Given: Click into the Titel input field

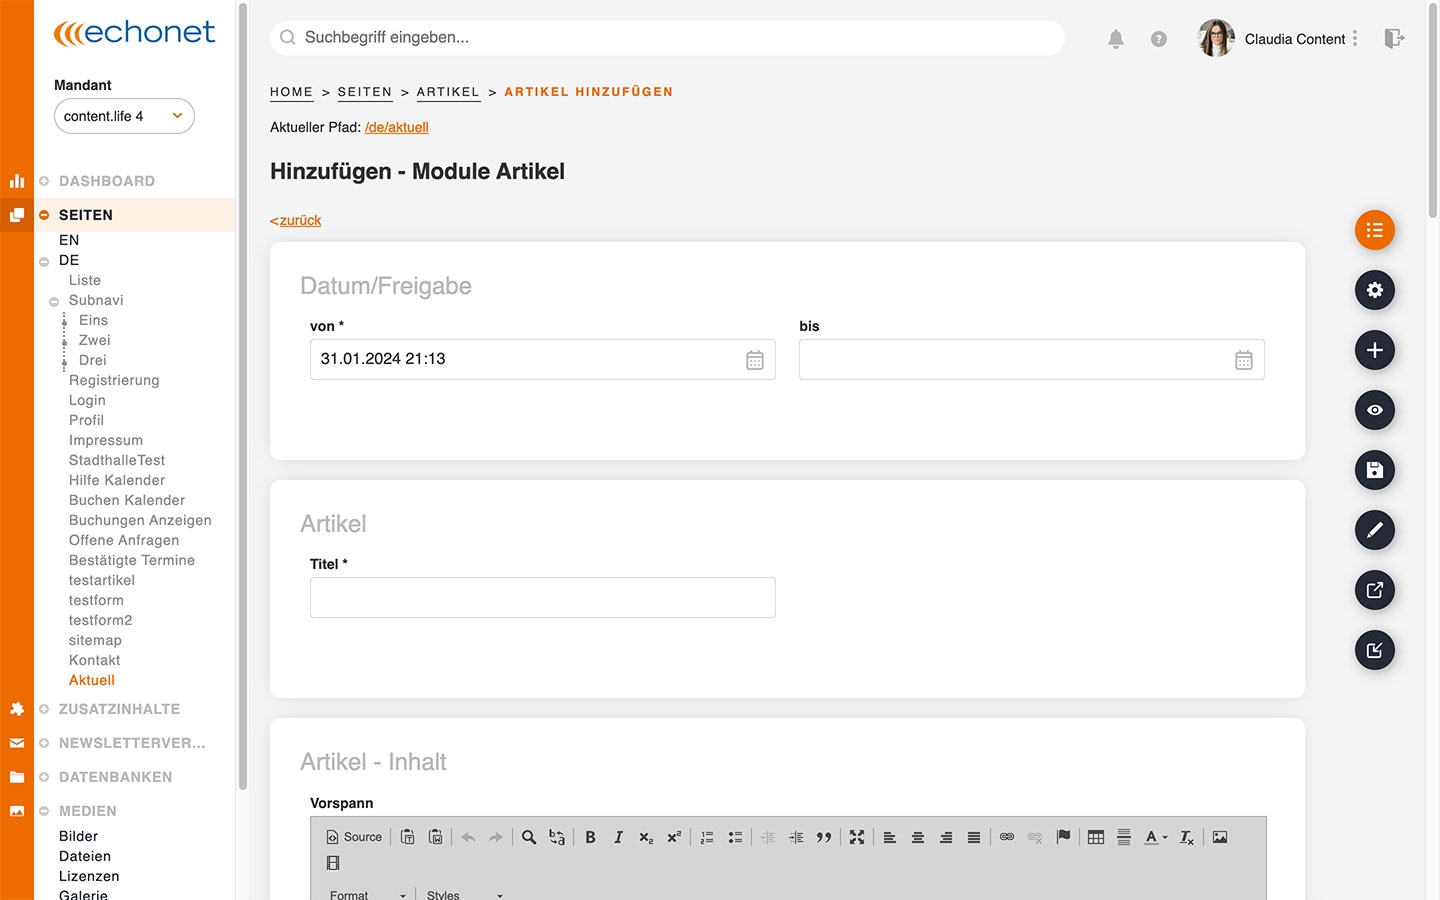Looking at the screenshot, I should [542, 597].
